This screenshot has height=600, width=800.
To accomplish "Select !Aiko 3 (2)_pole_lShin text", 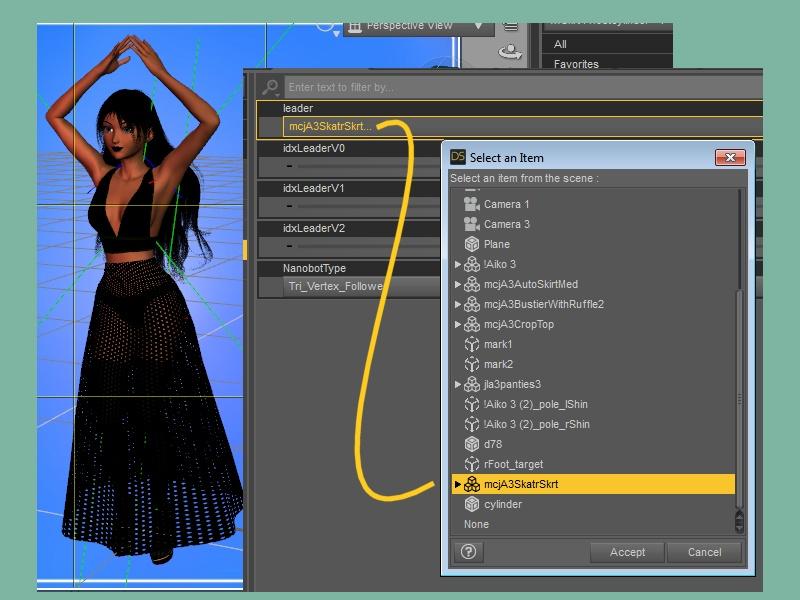I will pos(536,404).
